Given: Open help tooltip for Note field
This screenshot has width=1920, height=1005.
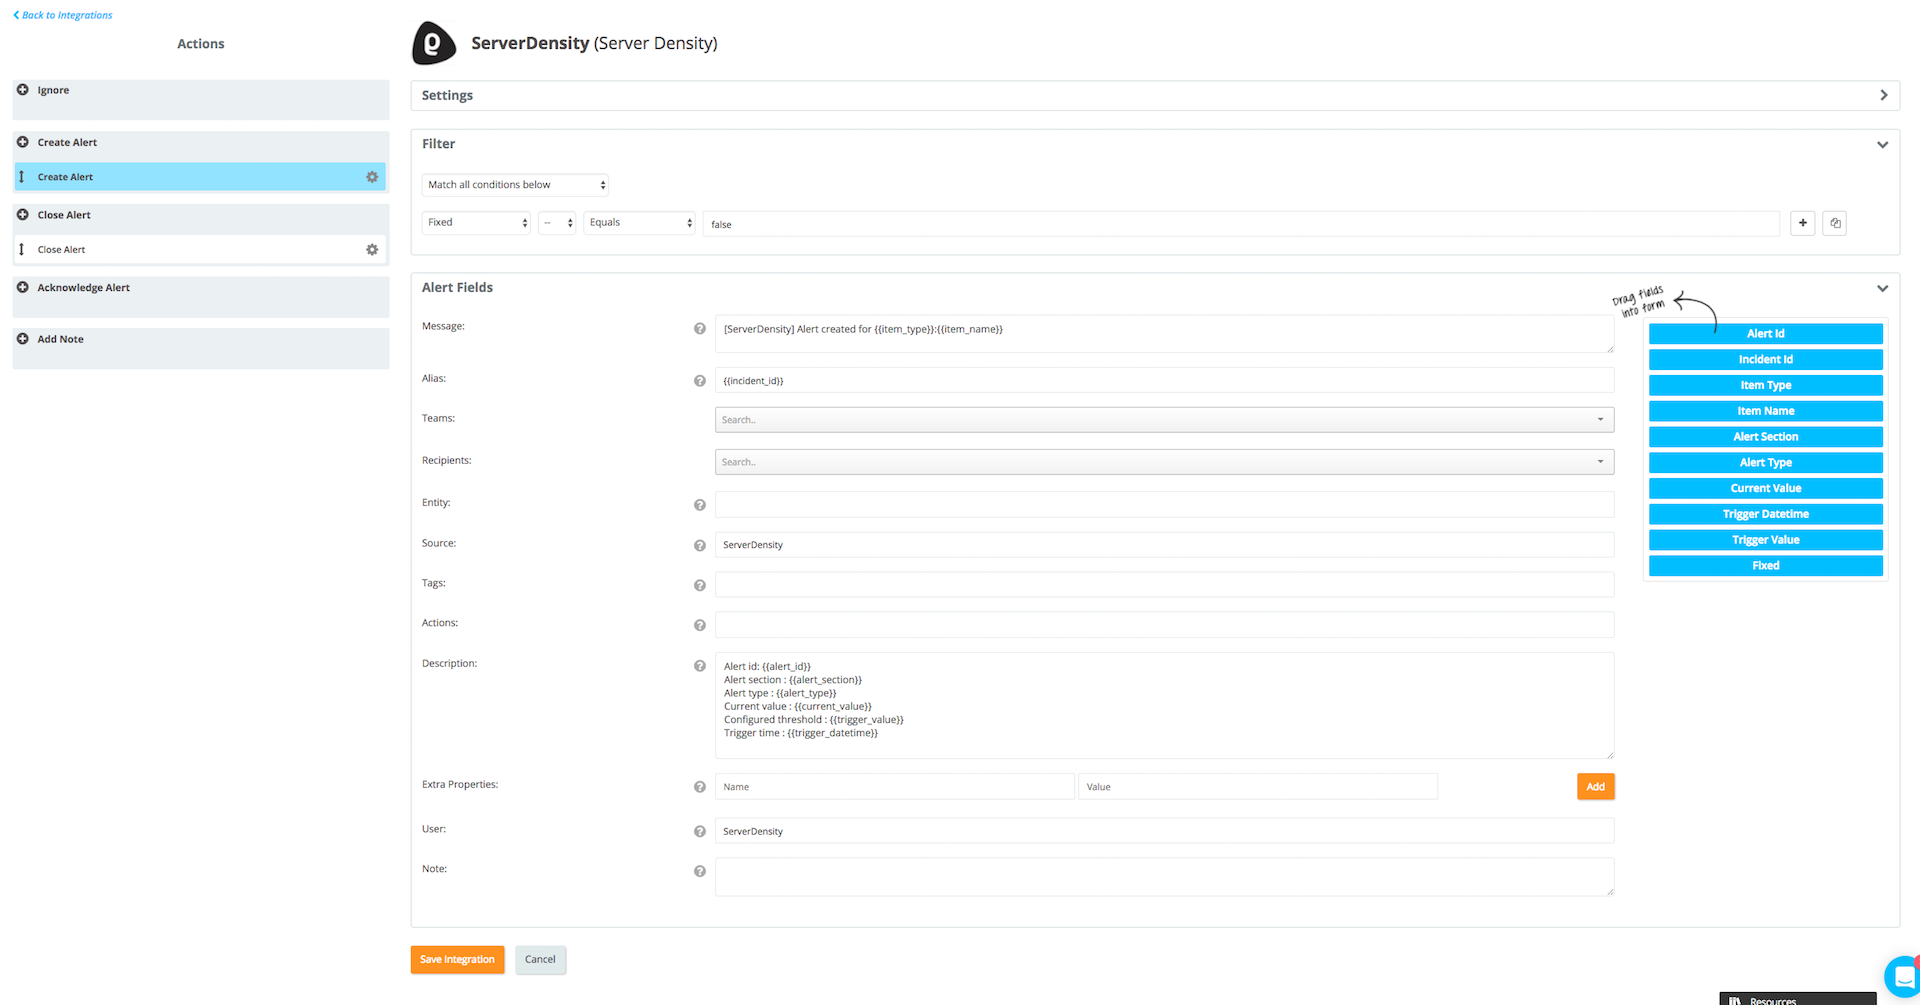Looking at the screenshot, I should (x=700, y=872).
